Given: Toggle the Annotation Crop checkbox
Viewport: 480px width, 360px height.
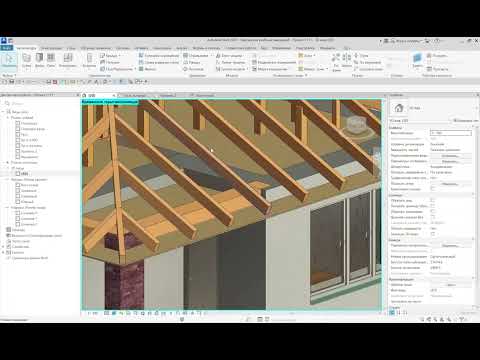Looking at the screenshot, I should [433, 211].
